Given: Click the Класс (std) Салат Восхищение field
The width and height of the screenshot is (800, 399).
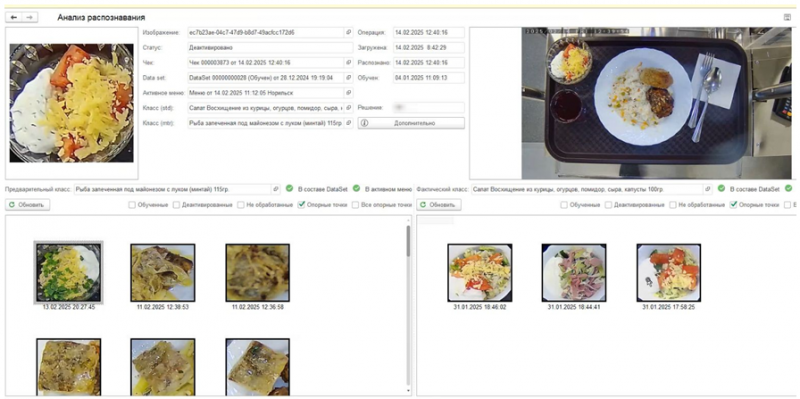Looking at the screenshot, I should (266, 108).
